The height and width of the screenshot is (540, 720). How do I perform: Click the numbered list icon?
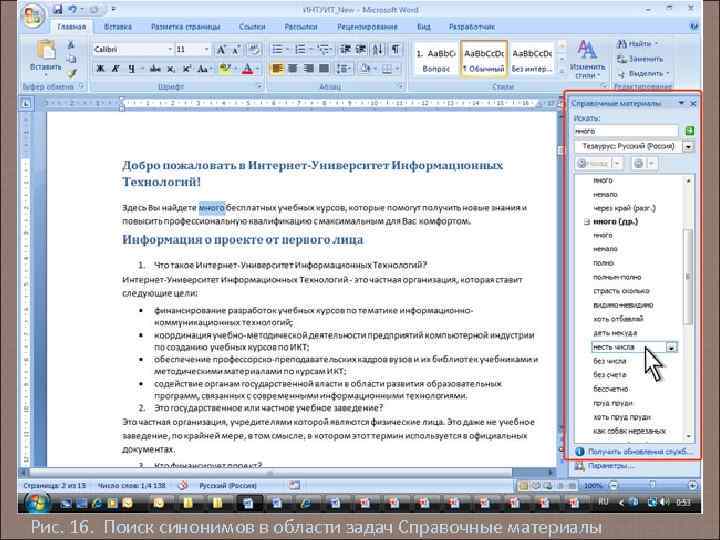(x=300, y=49)
